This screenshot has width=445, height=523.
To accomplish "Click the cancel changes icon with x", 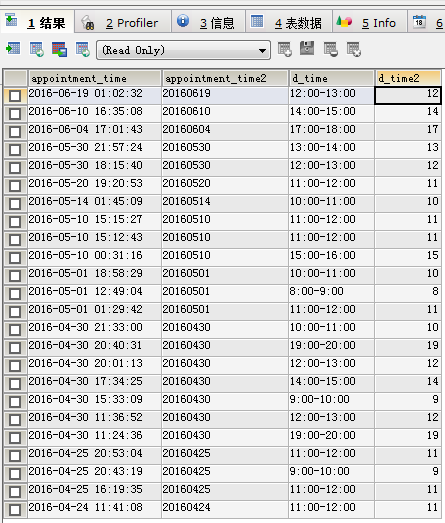I will [x=354, y=49].
